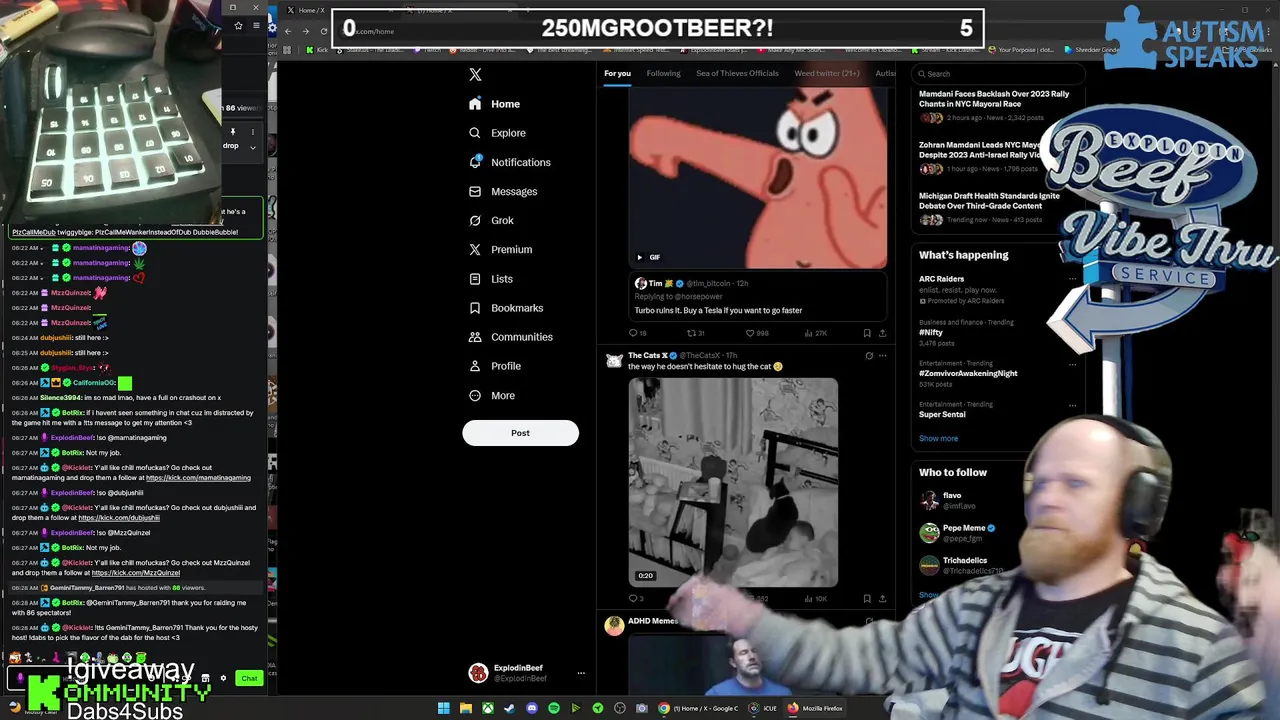Open the Grok icon on The Cats X post
Viewport: 1280px width, 720px height.
[x=869, y=356]
